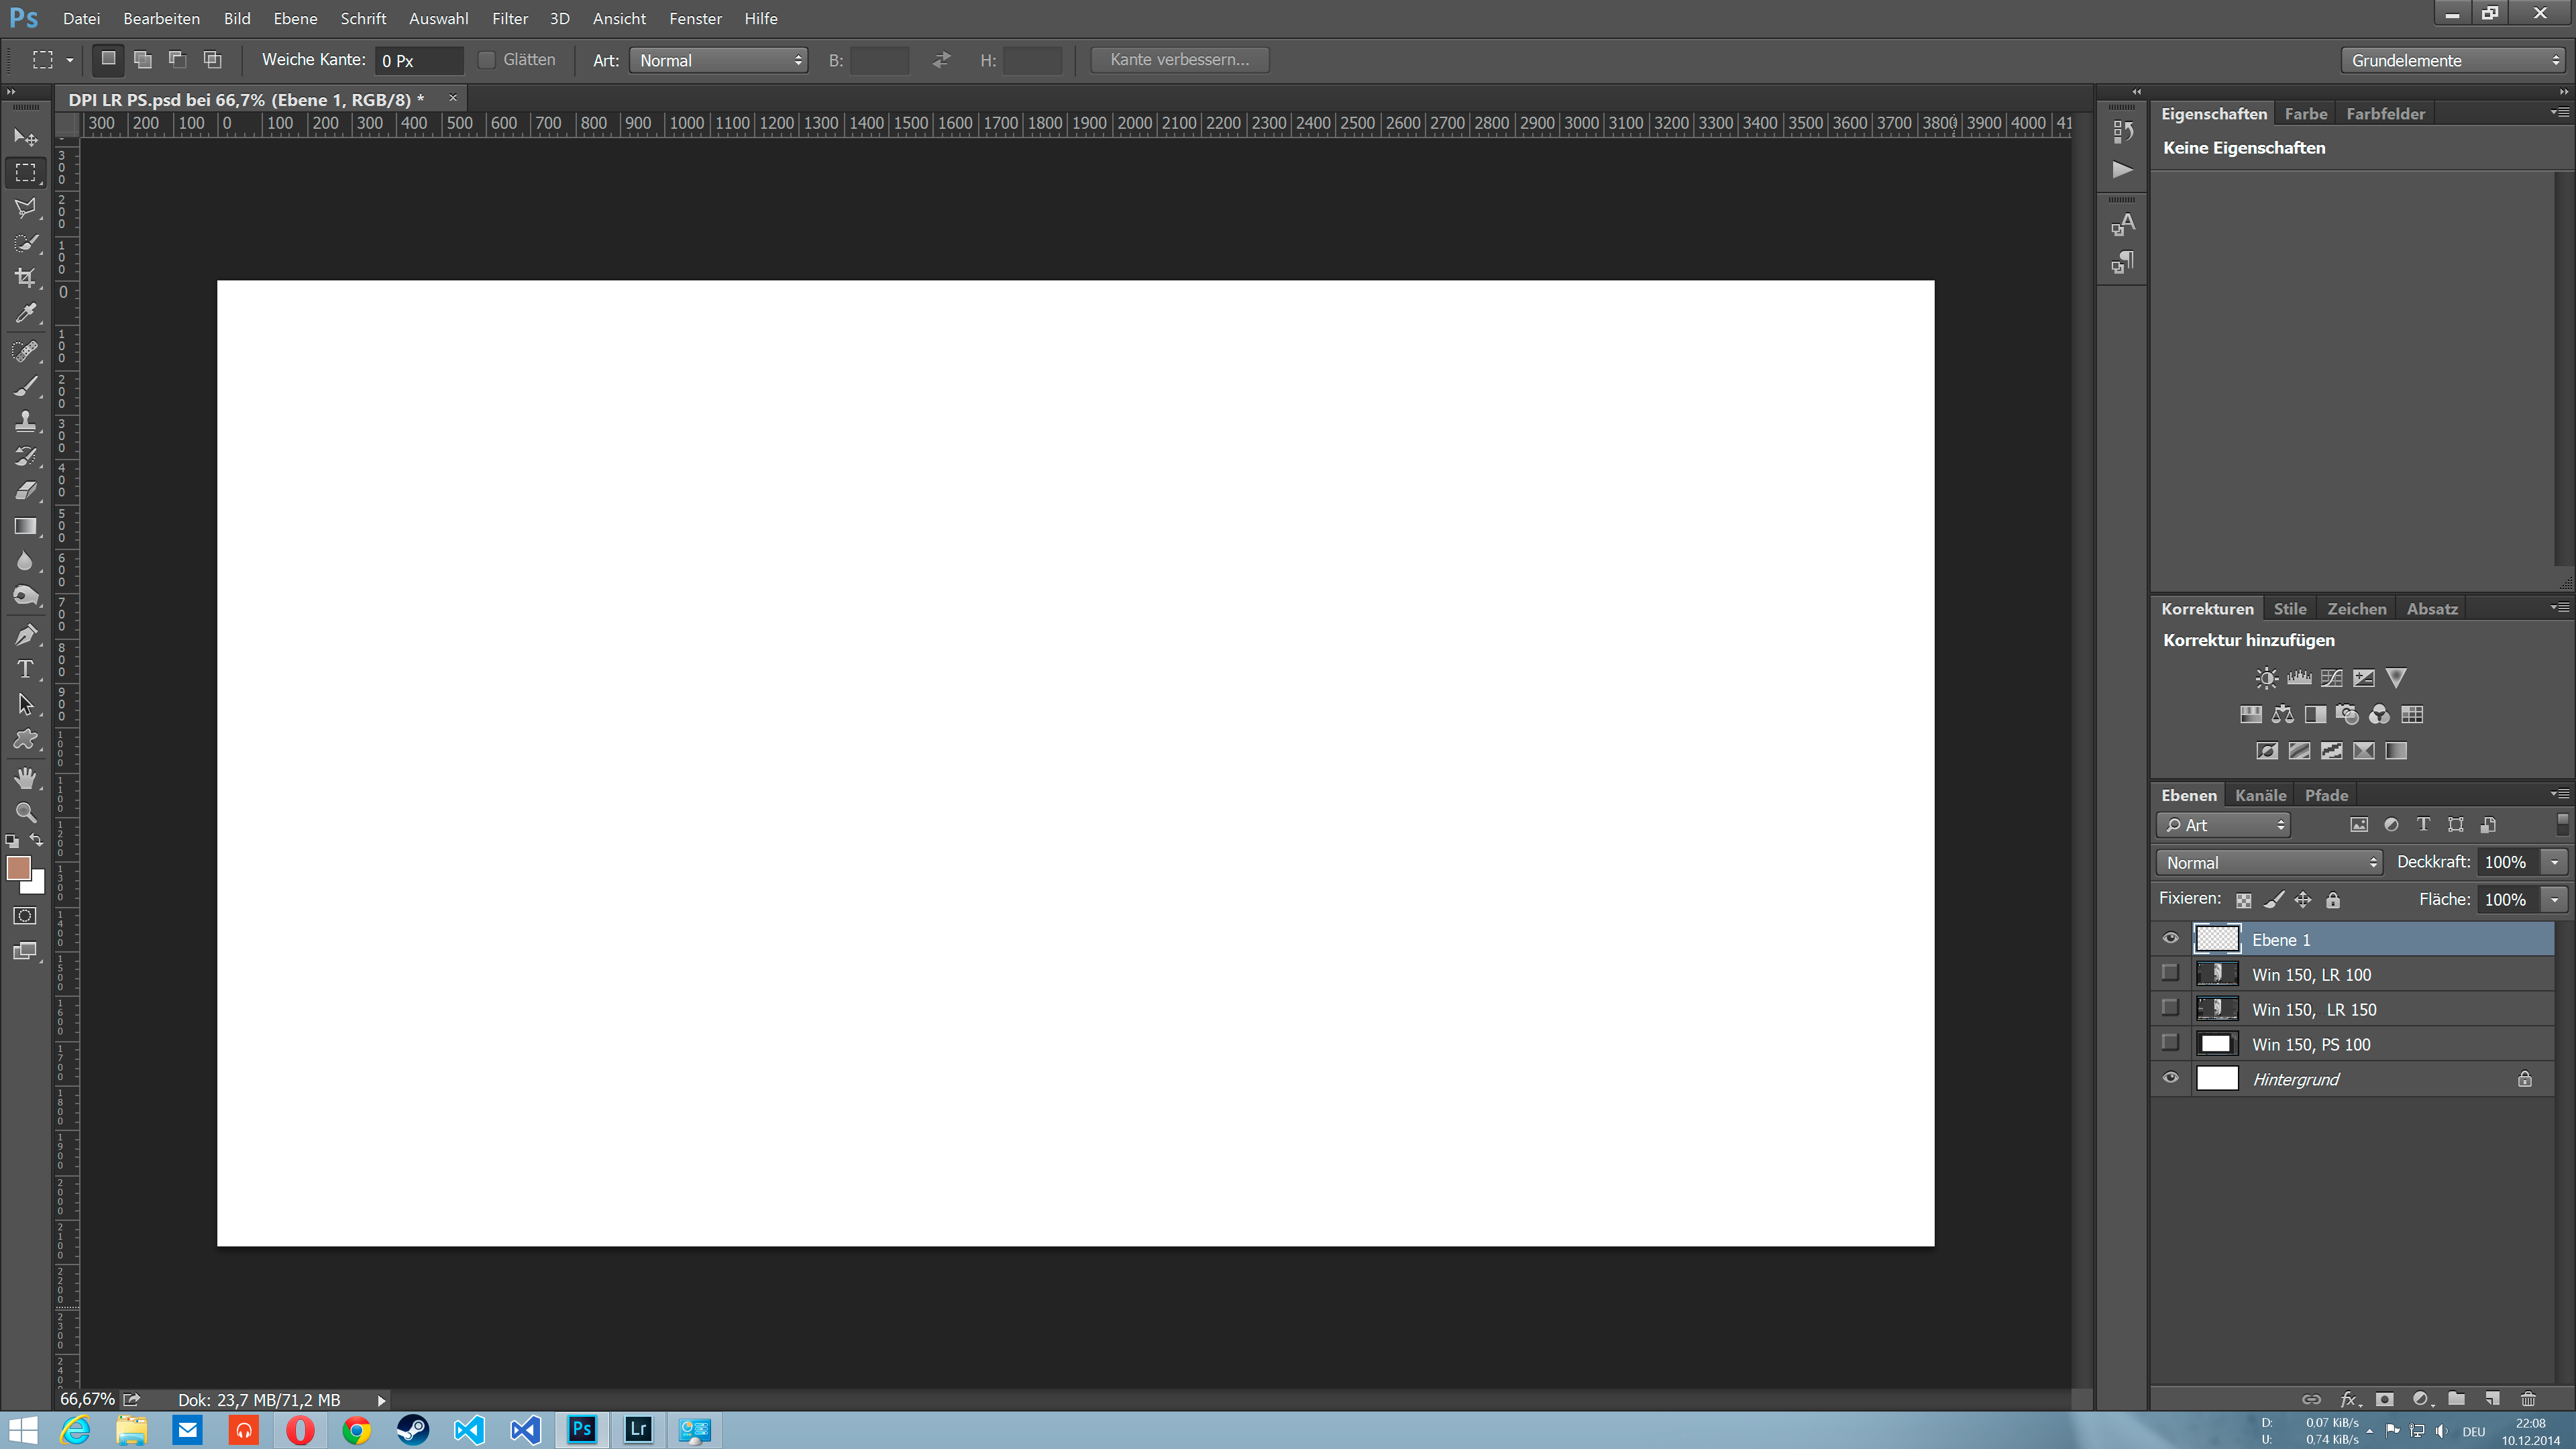Image resolution: width=2576 pixels, height=1449 pixels.
Task: Open the Art selection style dropdown
Action: (x=719, y=60)
